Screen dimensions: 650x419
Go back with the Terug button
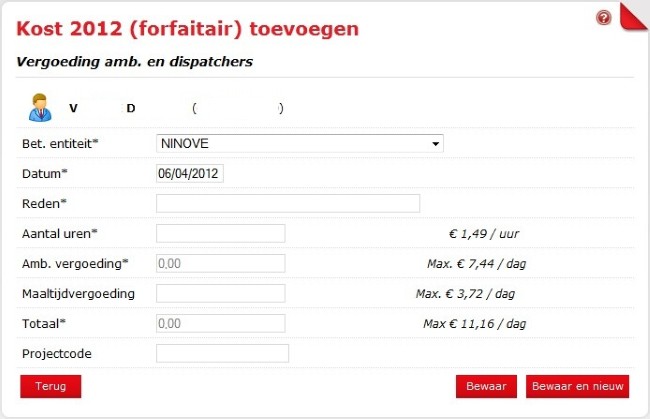pyautogui.click(x=51, y=386)
